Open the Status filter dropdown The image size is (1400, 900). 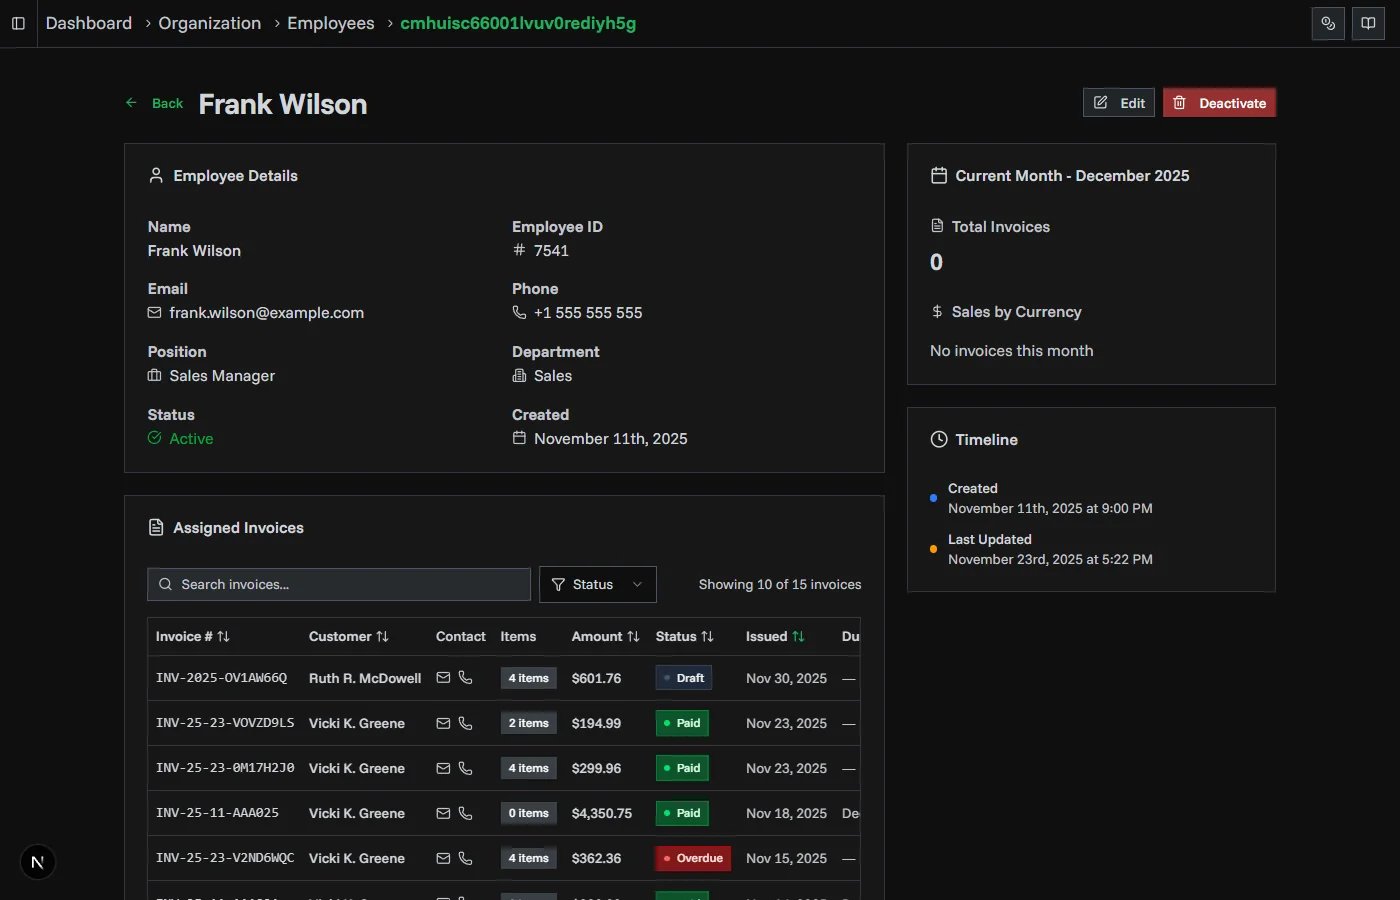coord(597,584)
